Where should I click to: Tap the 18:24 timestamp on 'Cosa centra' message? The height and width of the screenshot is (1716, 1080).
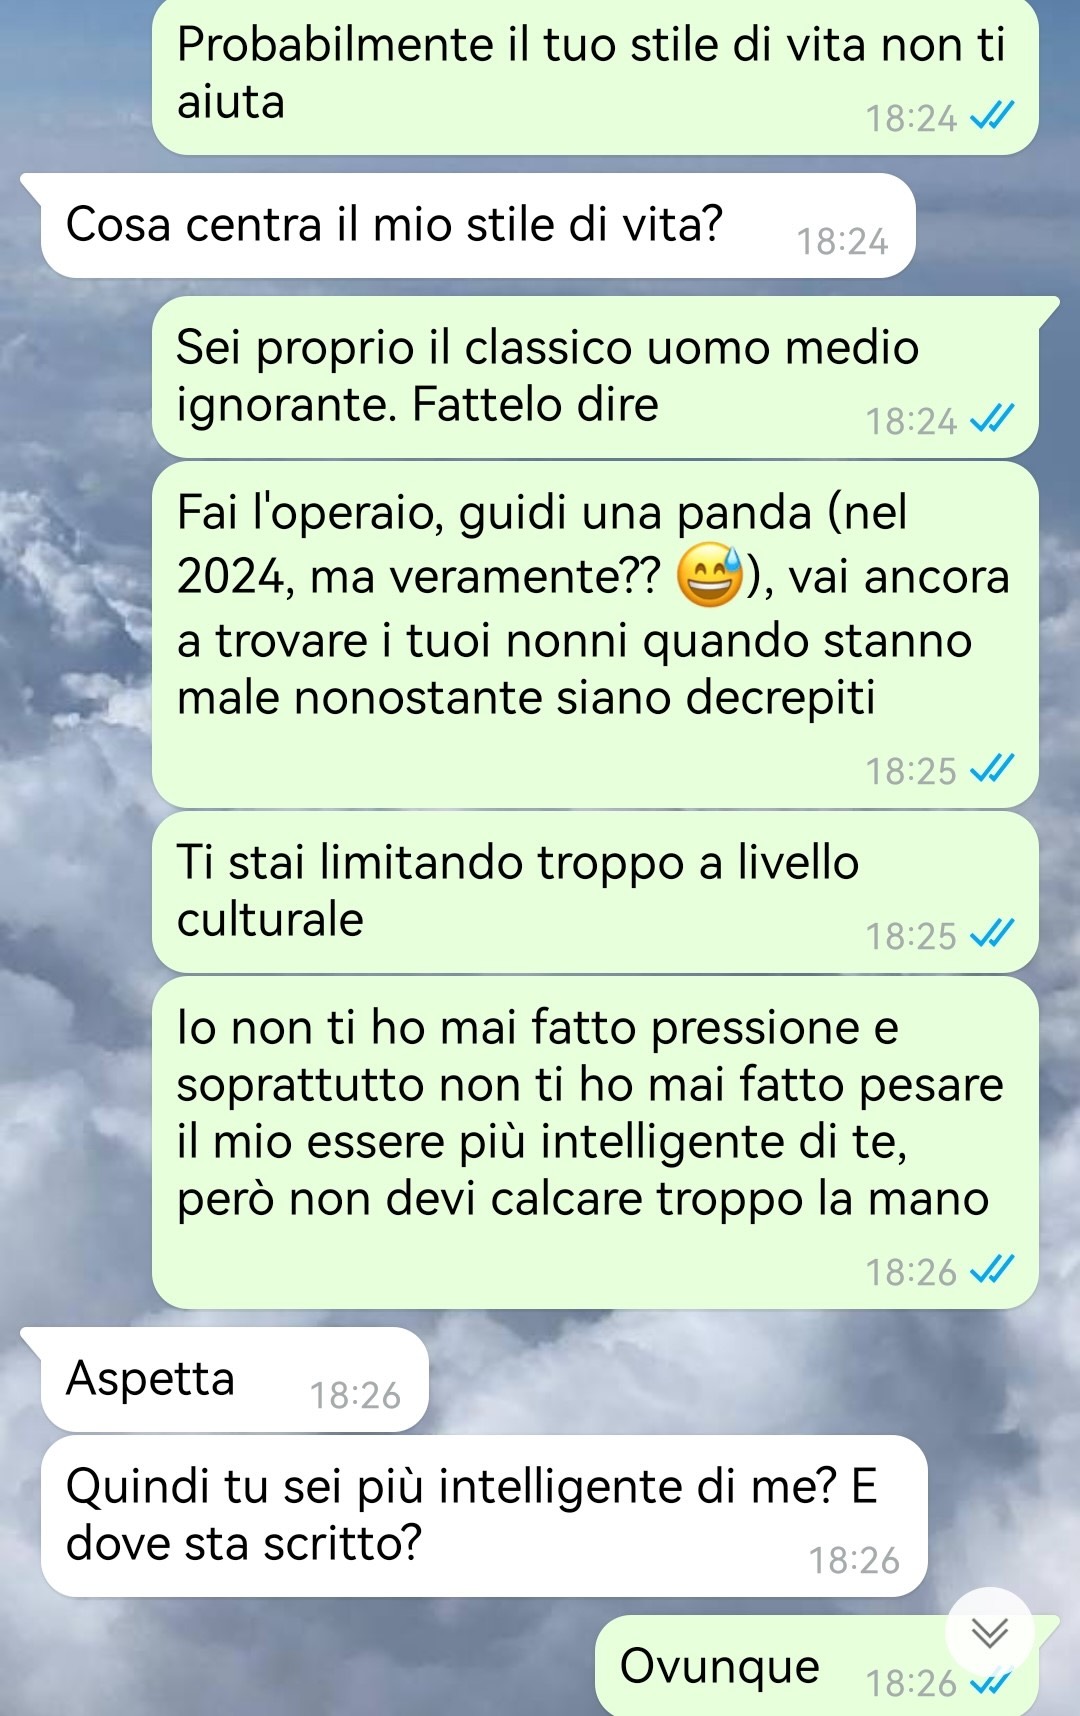[842, 242]
